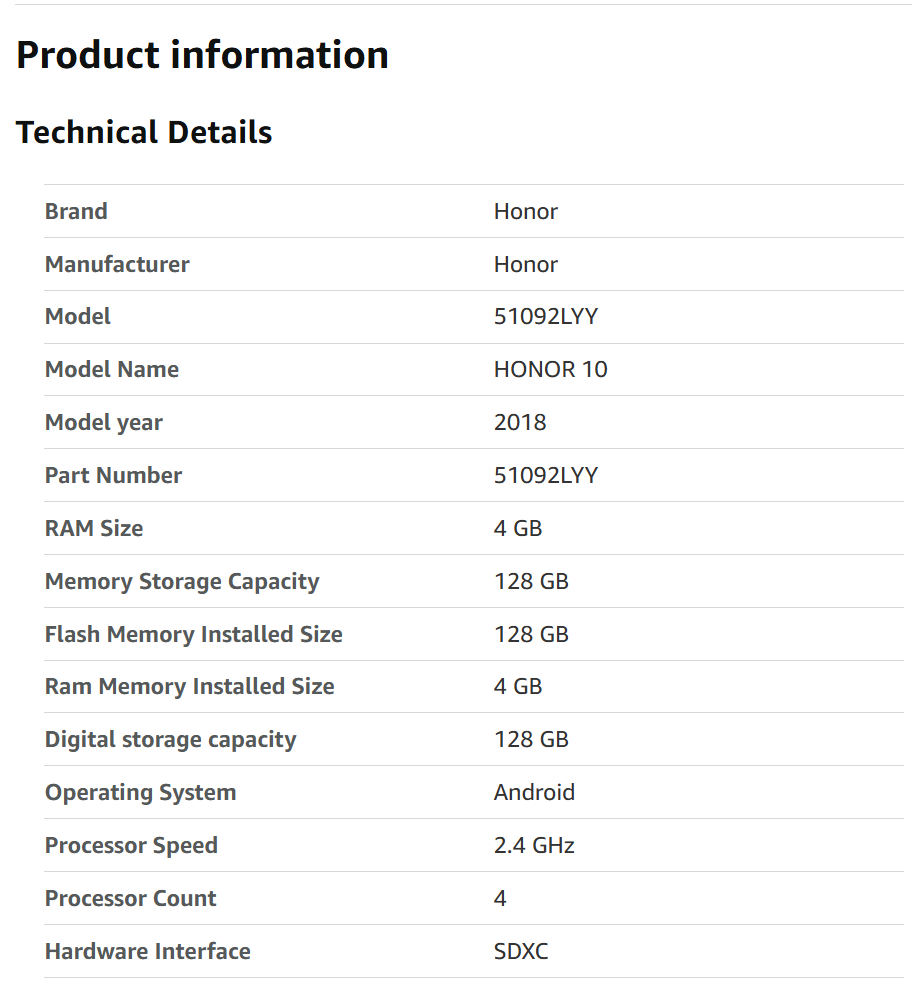The width and height of the screenshot is (912, 990).
Task: Click the Operating System label
Action: [141, 792]
